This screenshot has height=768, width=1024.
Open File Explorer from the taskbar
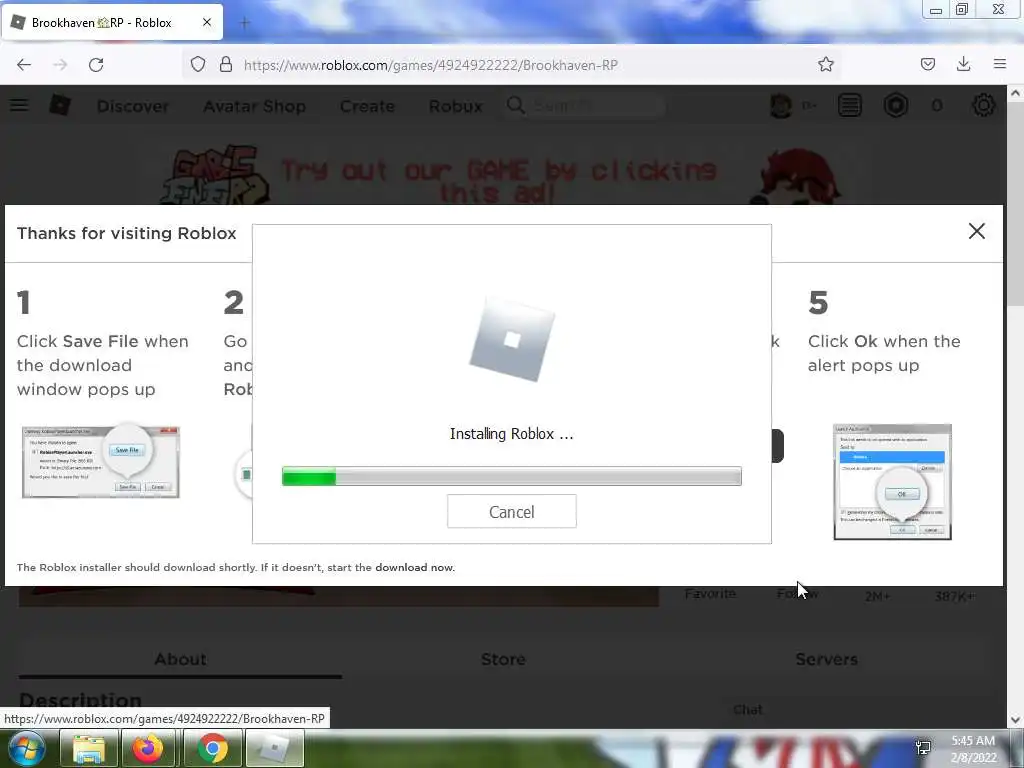pos(89,748)
